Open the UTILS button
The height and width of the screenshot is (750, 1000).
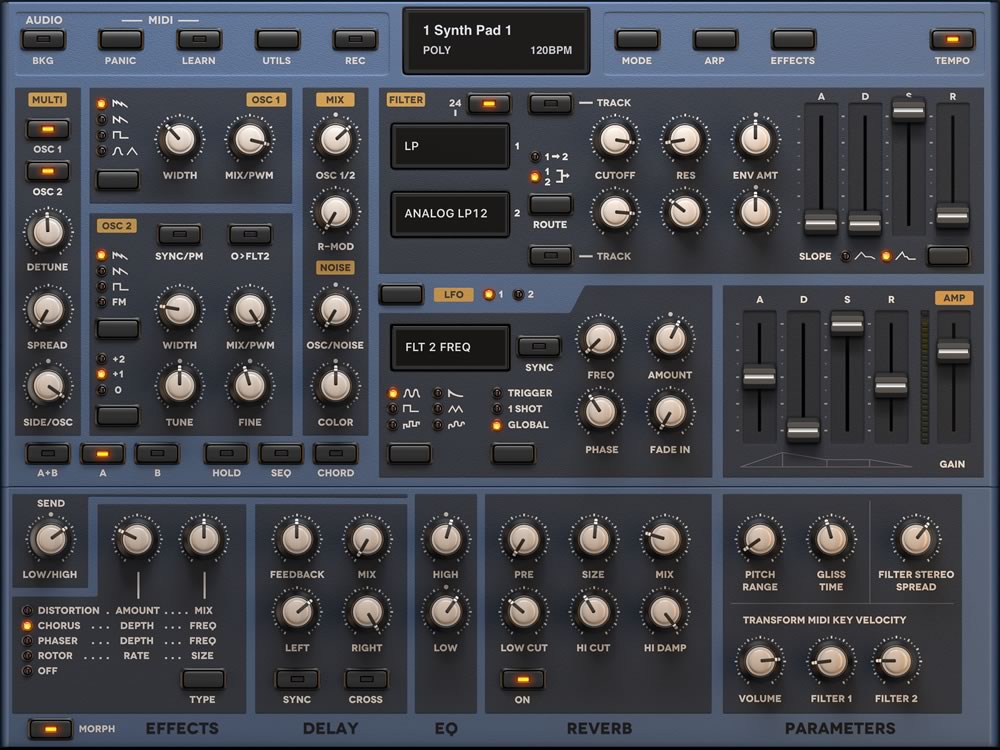277,40
